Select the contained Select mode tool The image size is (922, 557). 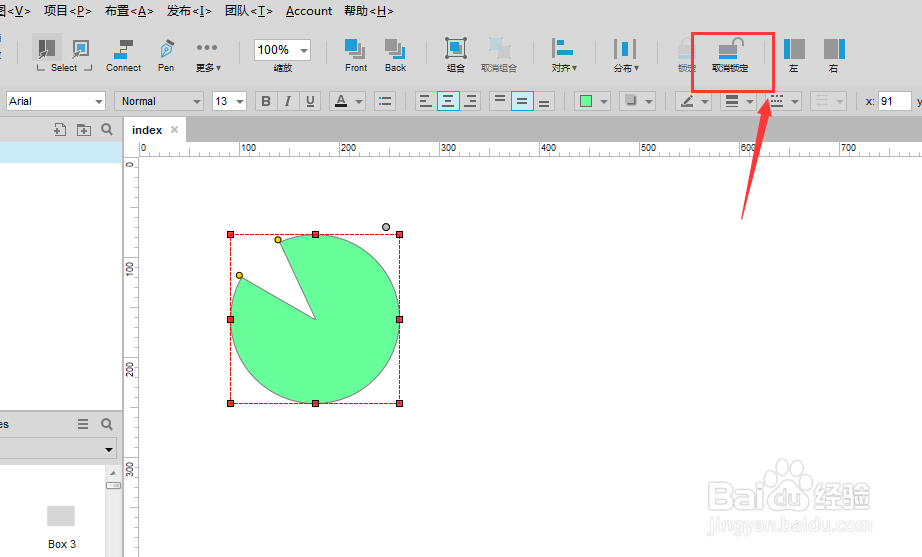tap(80, 49)
